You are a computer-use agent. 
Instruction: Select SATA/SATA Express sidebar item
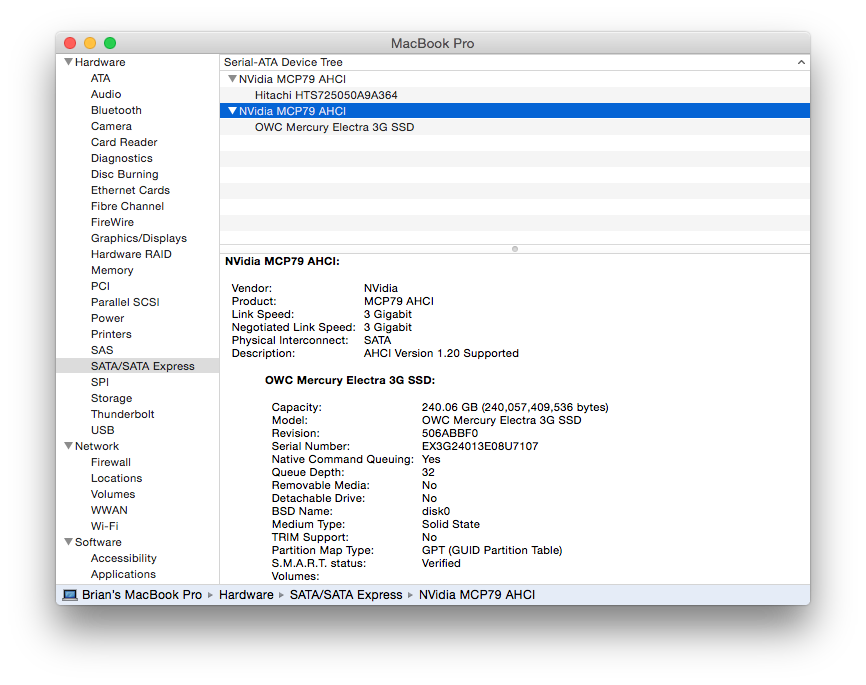(x=138, y=366)
